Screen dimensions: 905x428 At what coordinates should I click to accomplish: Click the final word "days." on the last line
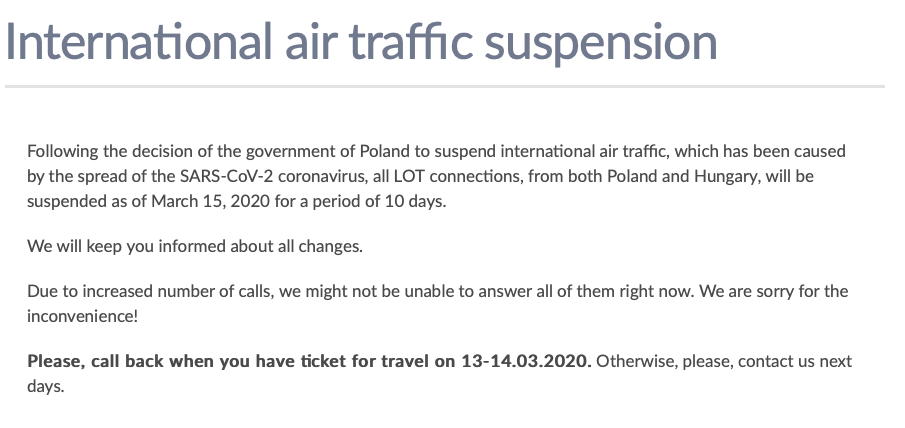click(x=46, y=385)
